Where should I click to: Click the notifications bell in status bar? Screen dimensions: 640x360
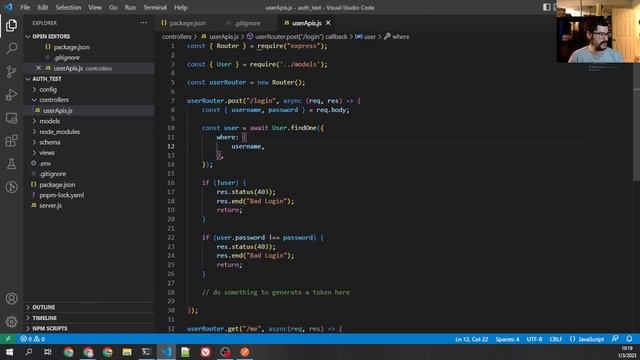pyautogui.click(x=629, y=339)
